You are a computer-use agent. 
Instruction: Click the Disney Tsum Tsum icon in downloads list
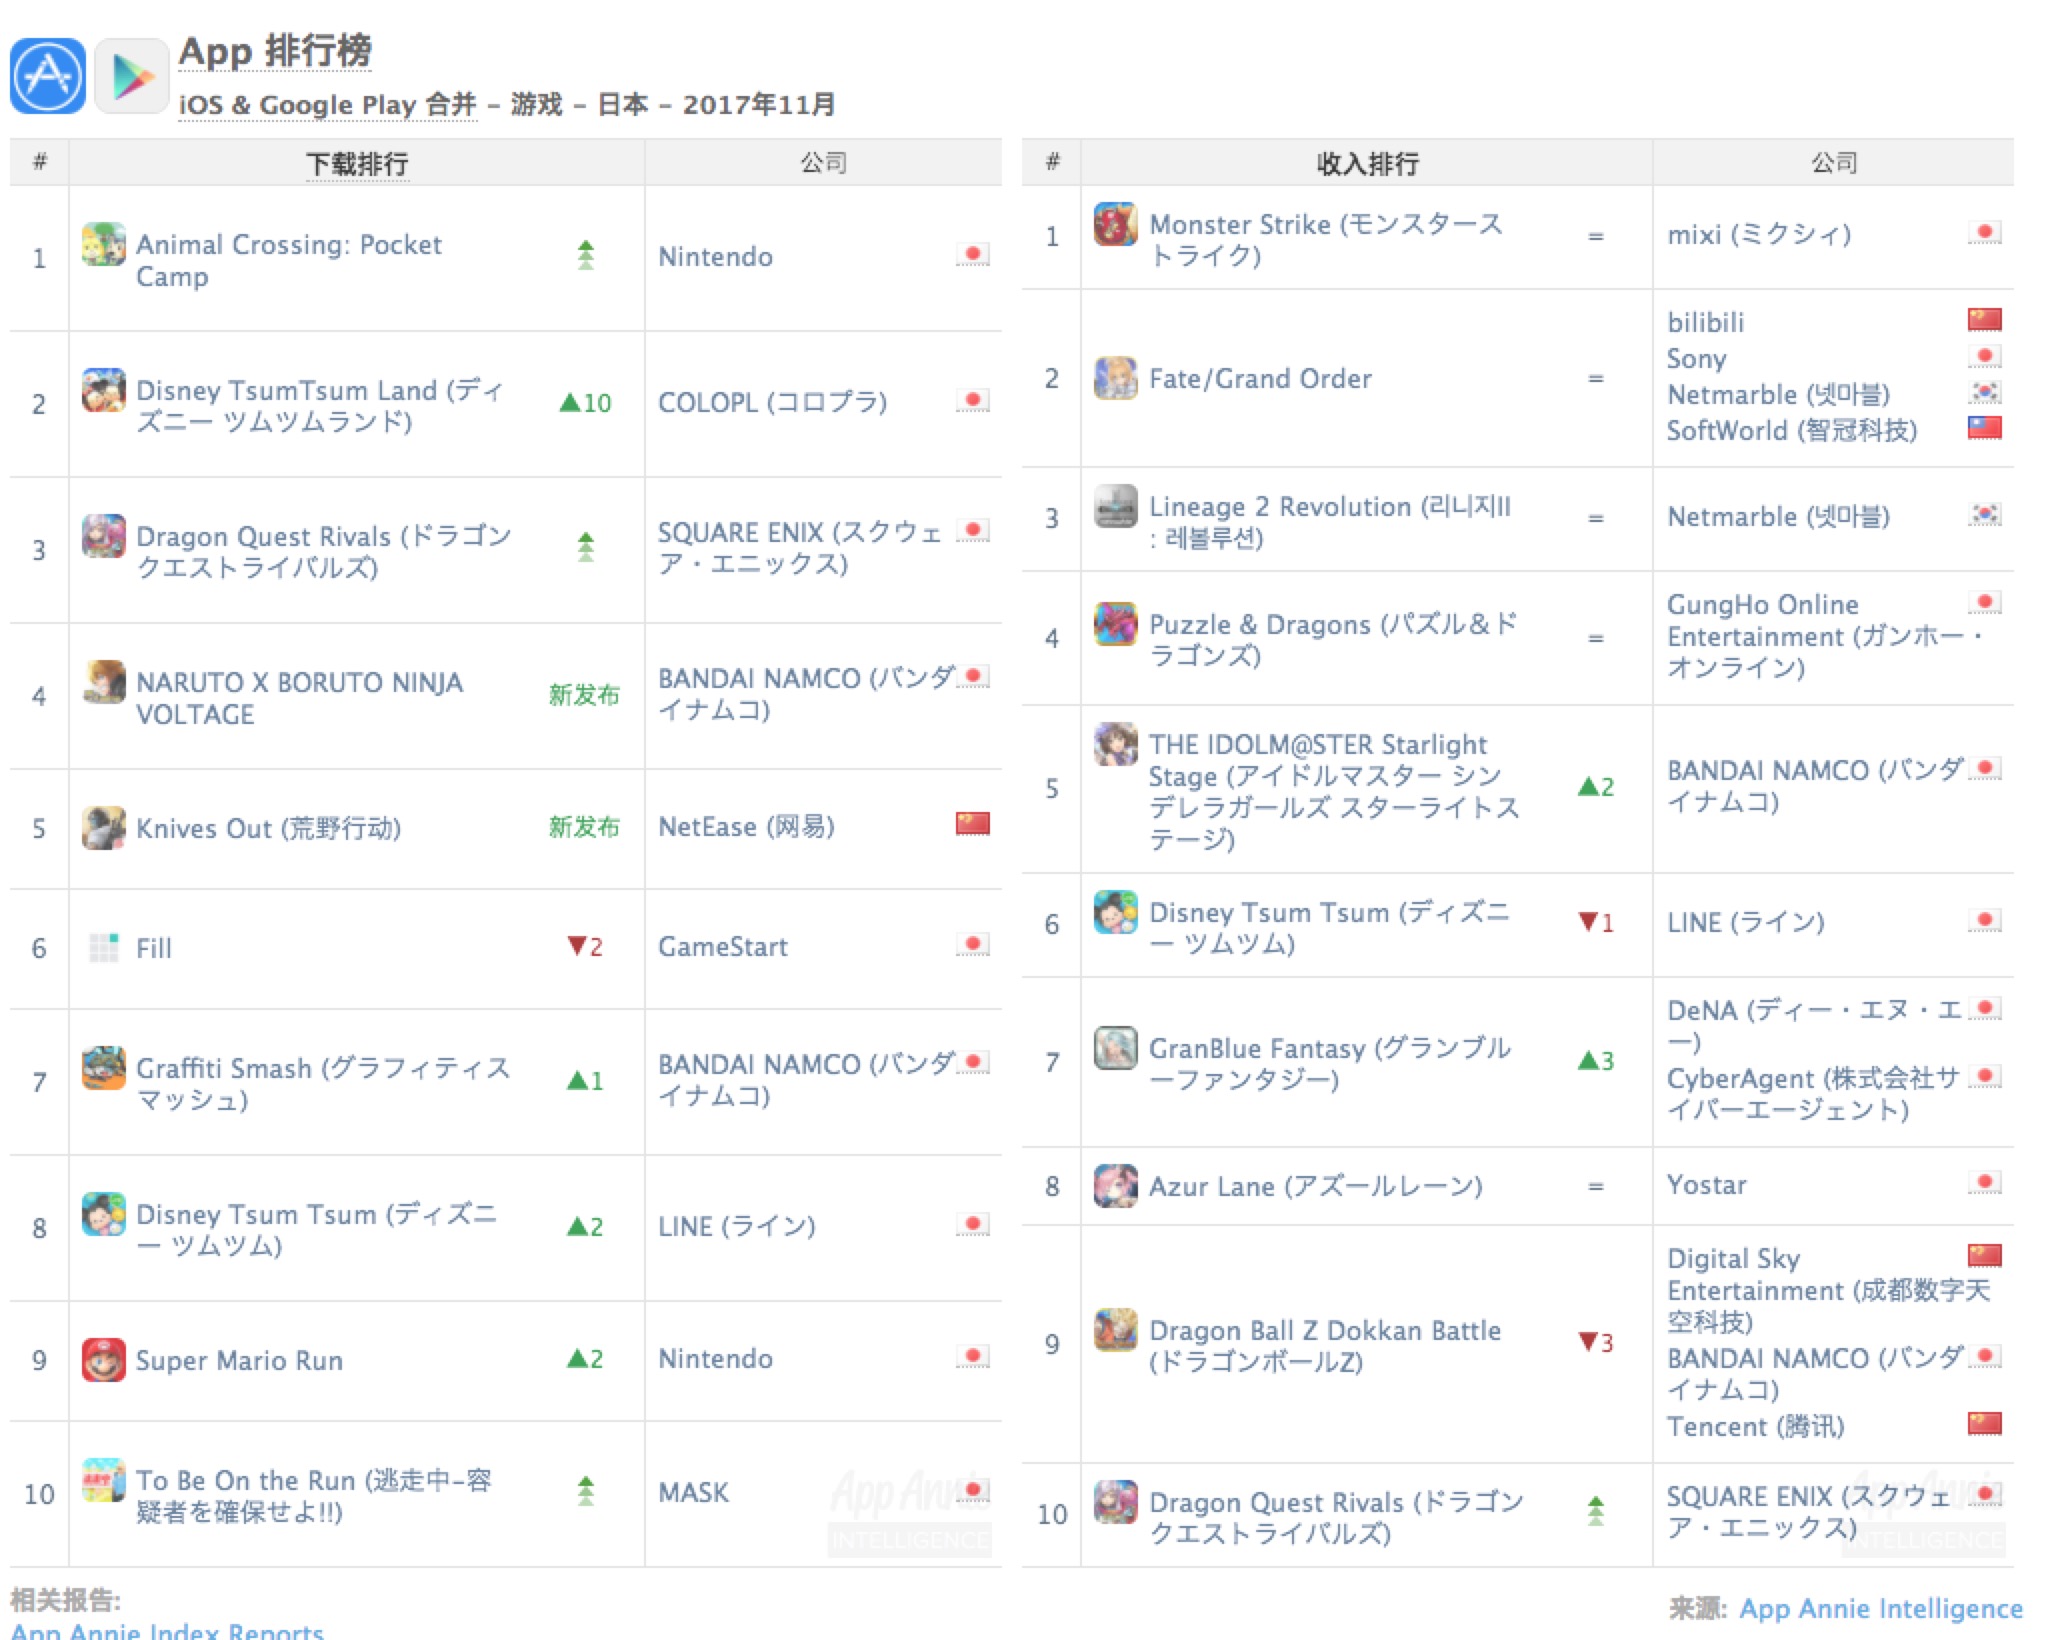tap(104, 1214)
